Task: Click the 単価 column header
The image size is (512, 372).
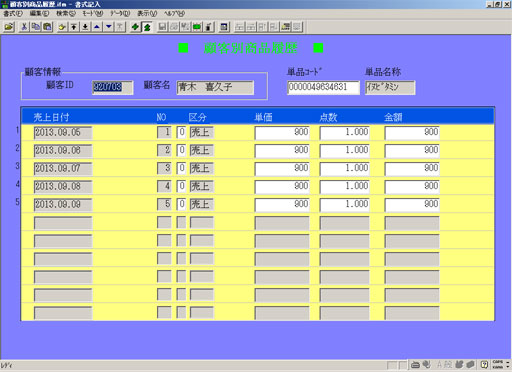Action: [x=263, y=117]
